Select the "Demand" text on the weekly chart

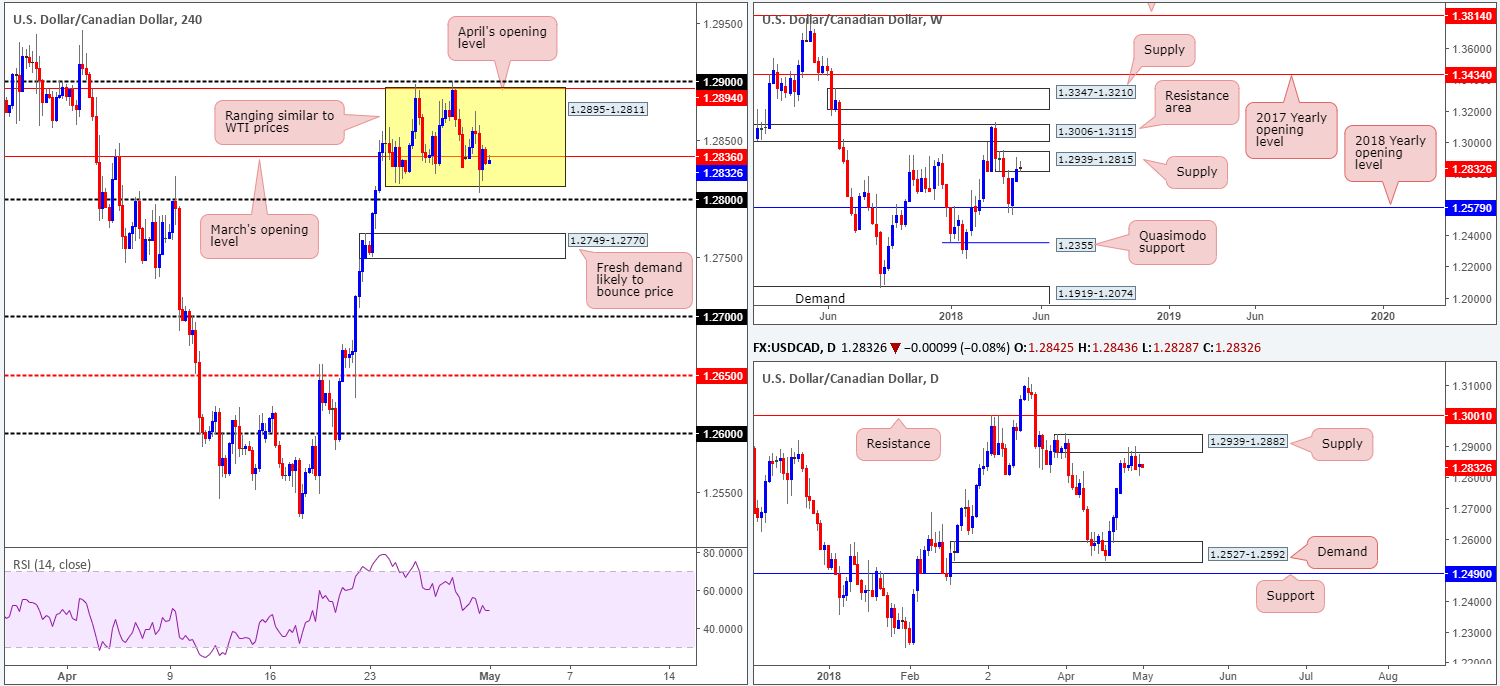pos(820,298)
